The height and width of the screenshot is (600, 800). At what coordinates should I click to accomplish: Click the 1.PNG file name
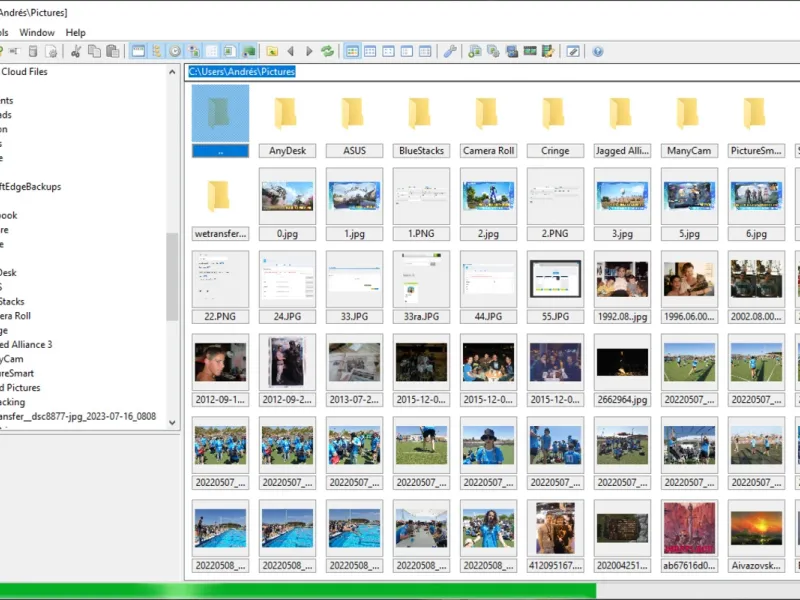[421, 234]
